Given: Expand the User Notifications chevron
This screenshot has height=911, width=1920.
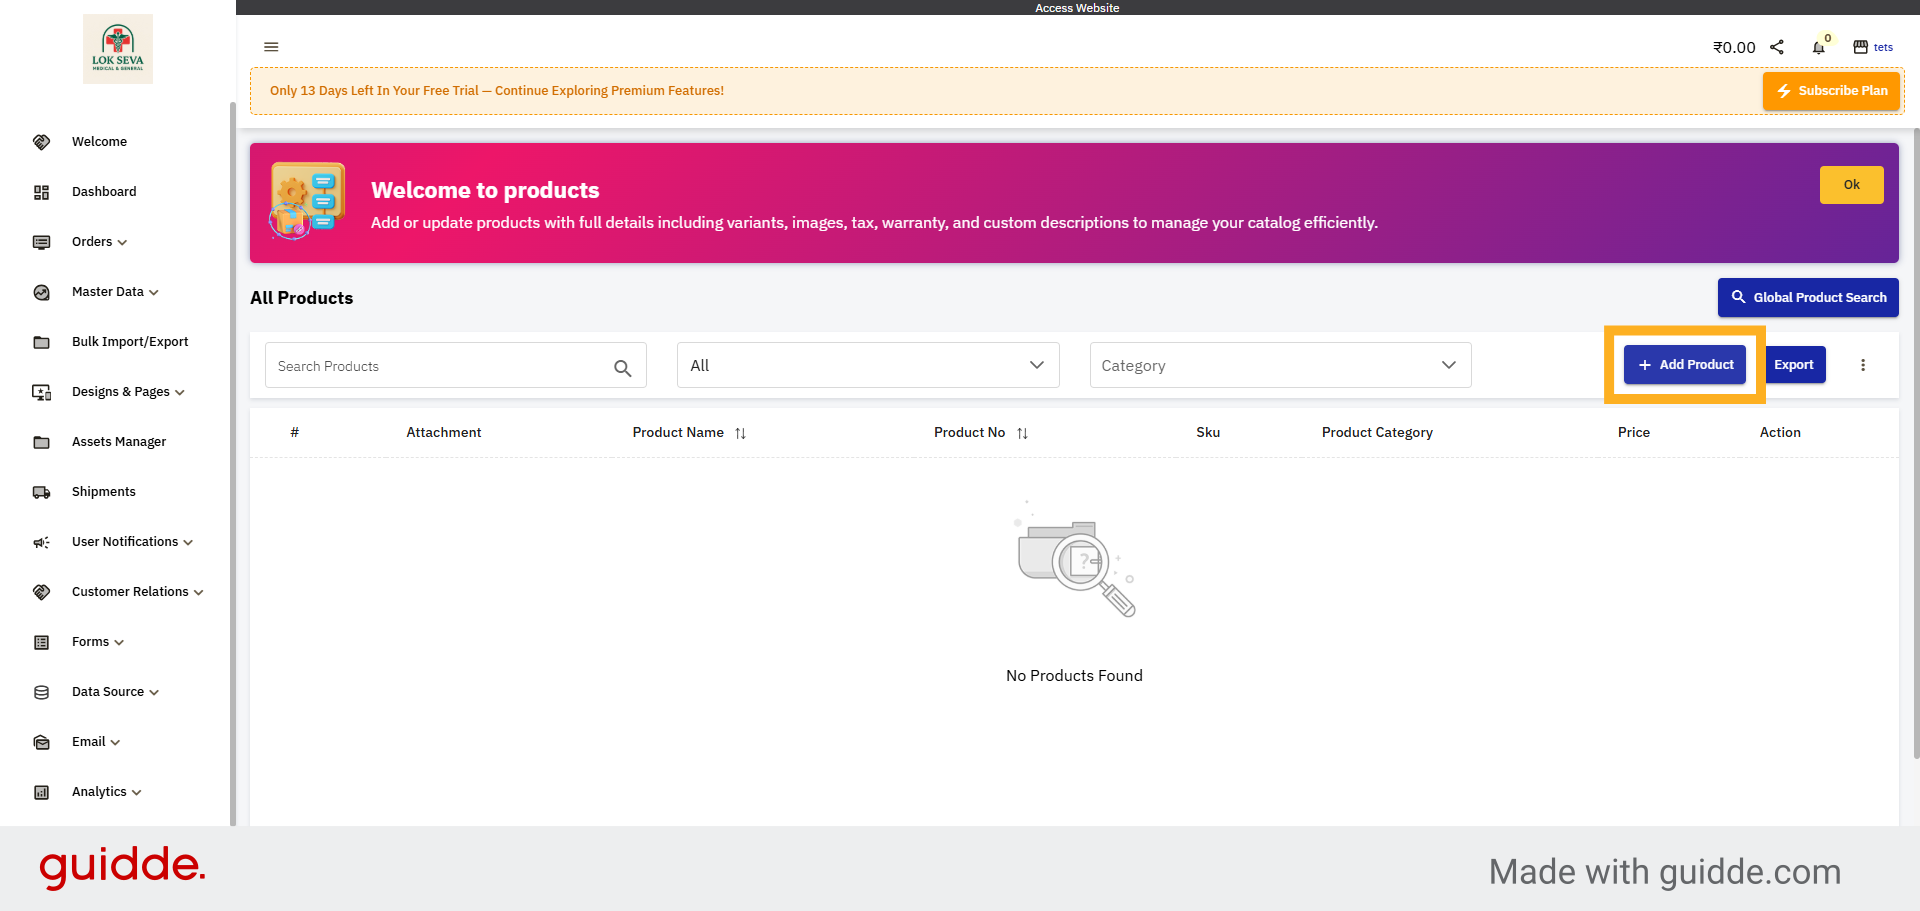Looking at the screenshot, I should click(x=188, y=543).
